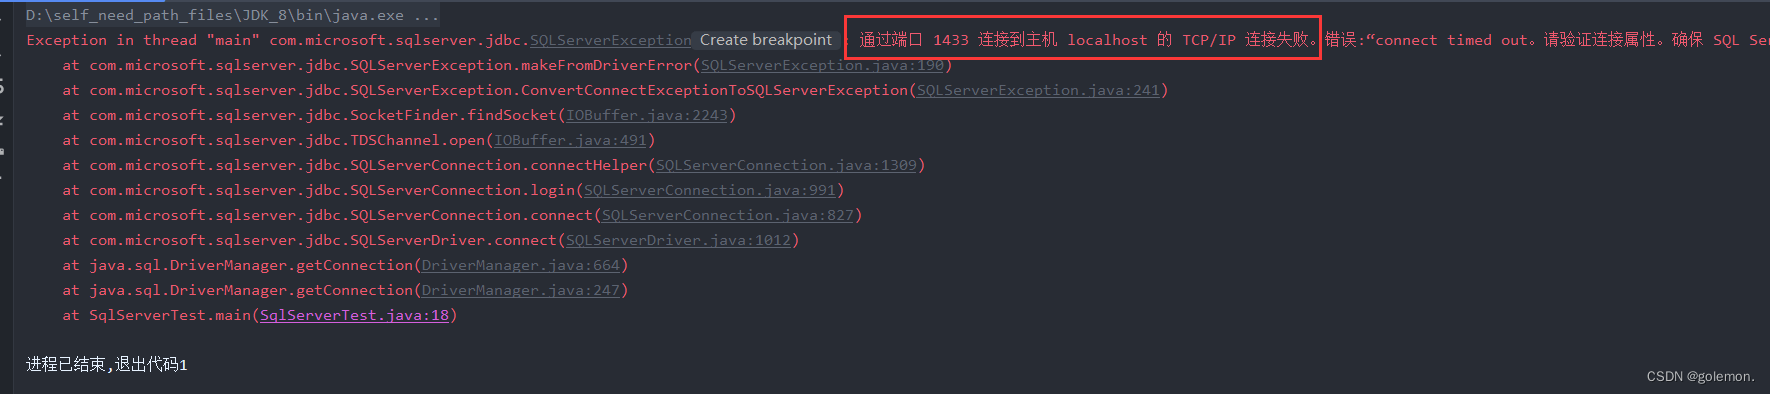Click Create breakpoint popup
This screenshot has width=1770, height=394.
click(766, 40)
